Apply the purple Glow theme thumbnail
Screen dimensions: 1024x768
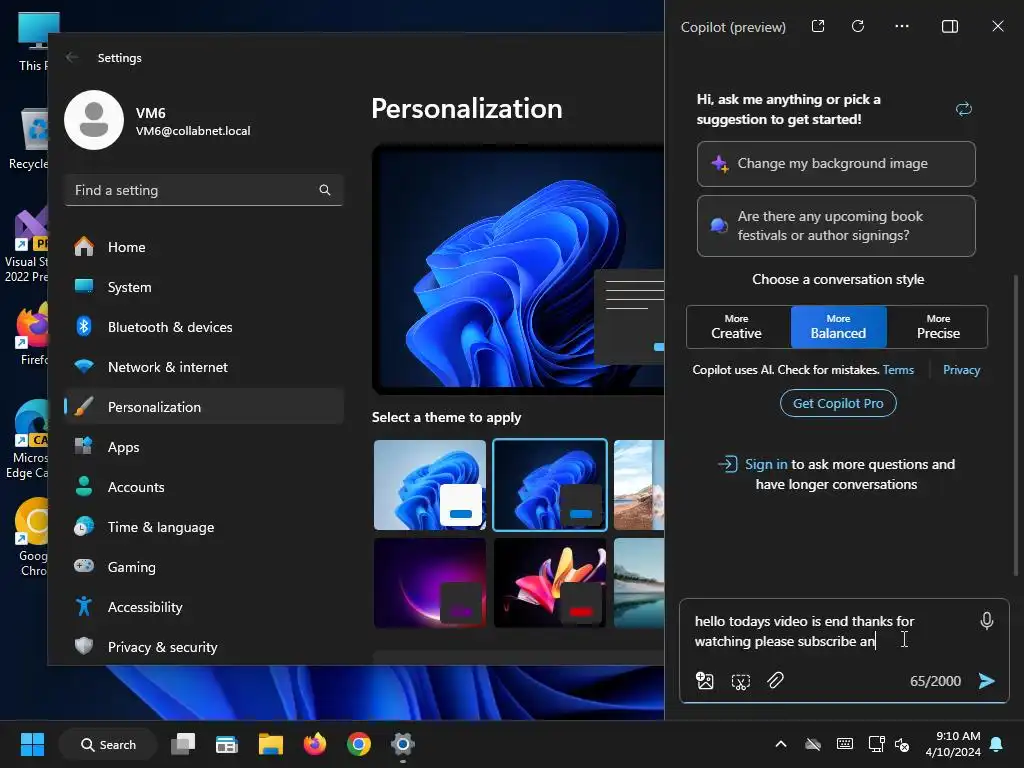tap(430, 583)
